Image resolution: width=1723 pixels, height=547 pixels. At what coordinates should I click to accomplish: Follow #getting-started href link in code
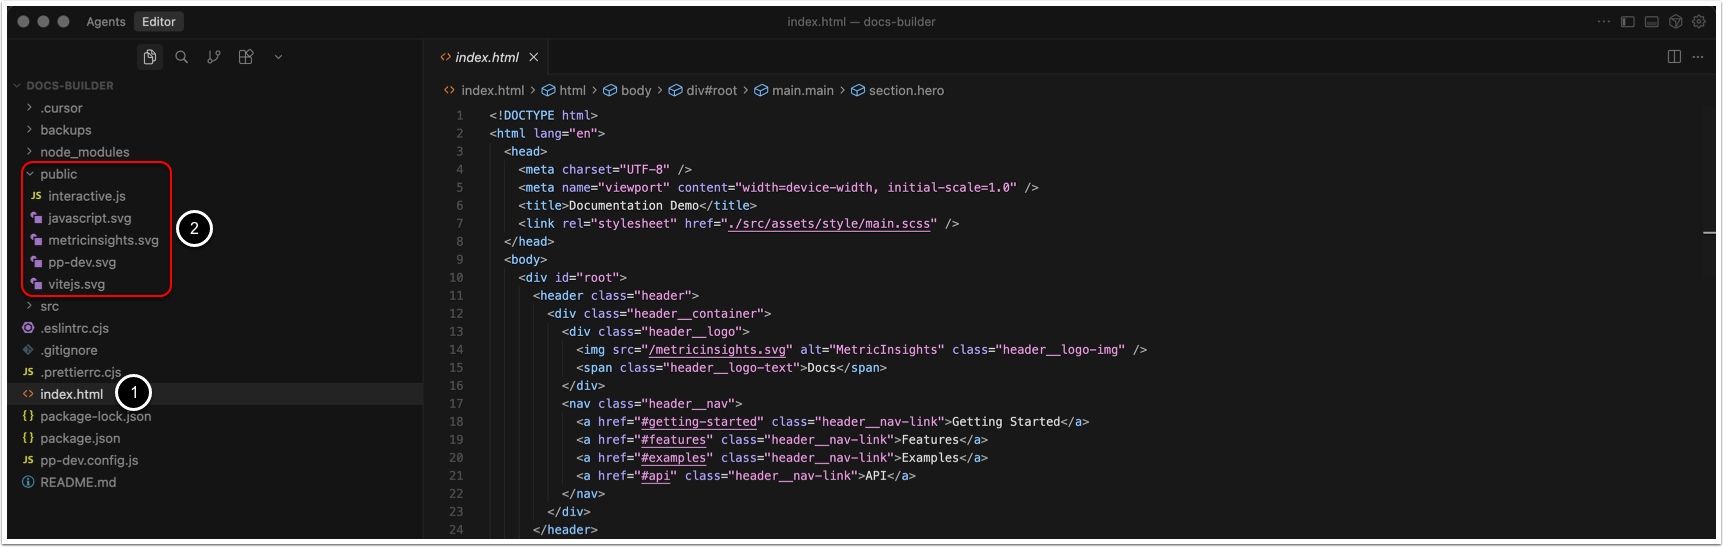[x=698, y=422]
